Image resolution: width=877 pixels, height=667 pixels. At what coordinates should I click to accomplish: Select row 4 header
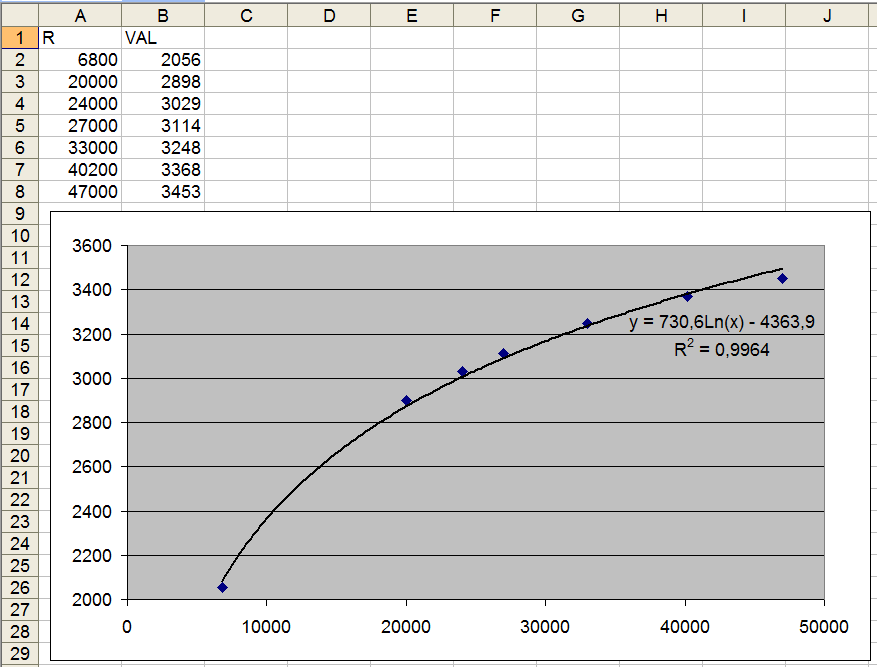[20, 103]
